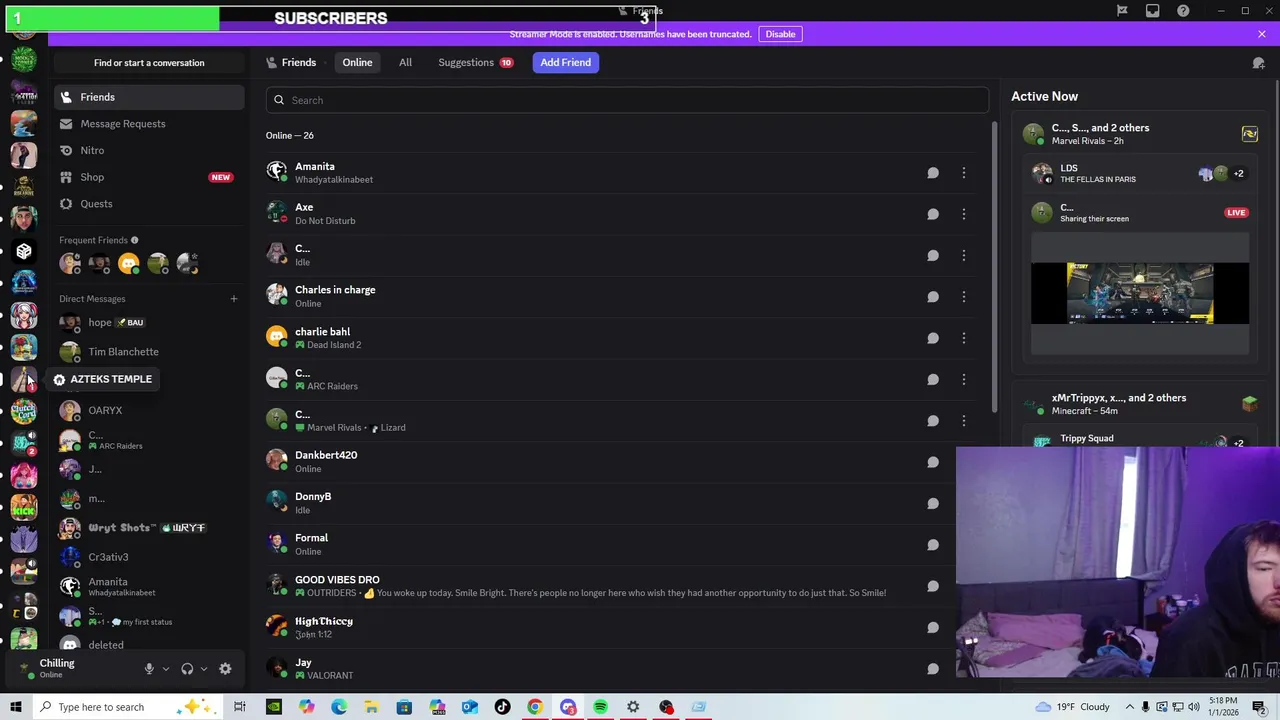This screenshot has width=1280, height=720.
Task: Disable Streamer Mode via banner button
Action: tap(780, 34)
